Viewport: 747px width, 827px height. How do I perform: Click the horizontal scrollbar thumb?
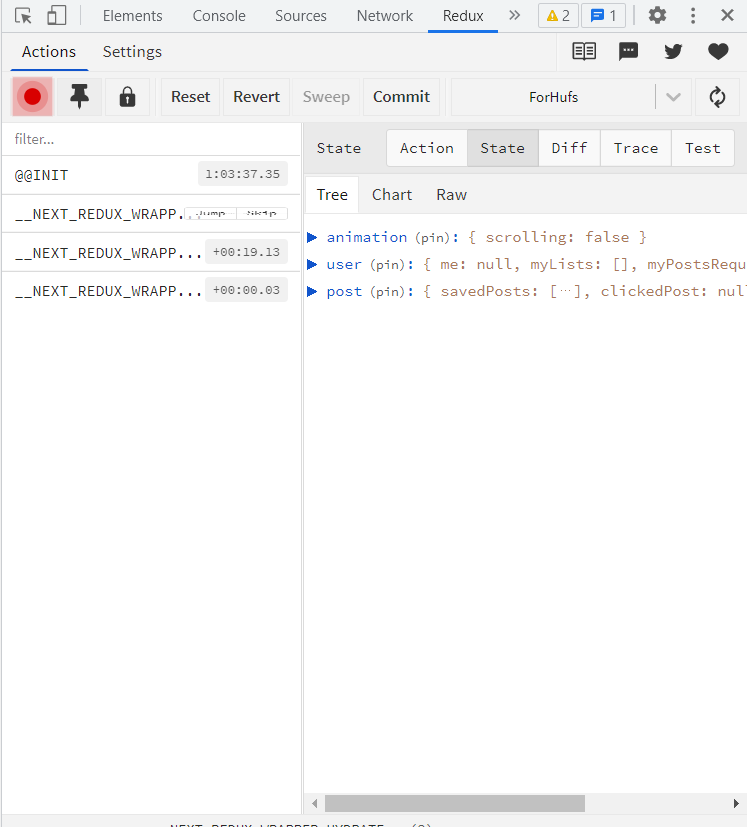(x=455, y=803)
